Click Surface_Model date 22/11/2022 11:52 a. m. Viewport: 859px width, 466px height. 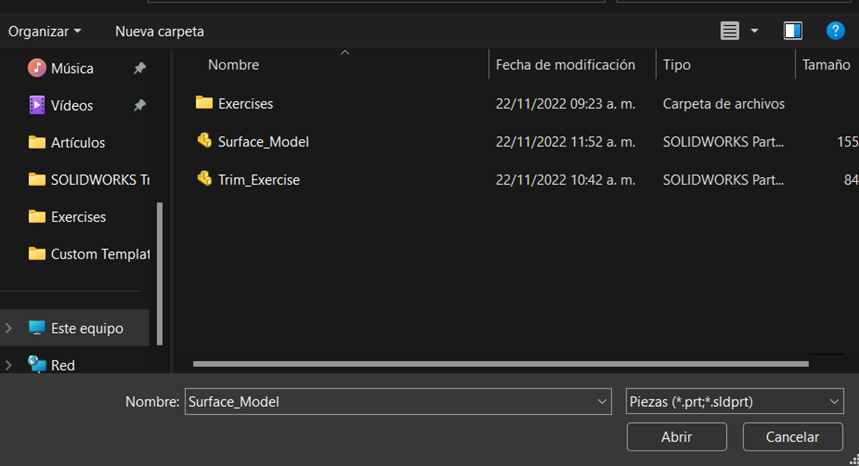pos(565,142)
